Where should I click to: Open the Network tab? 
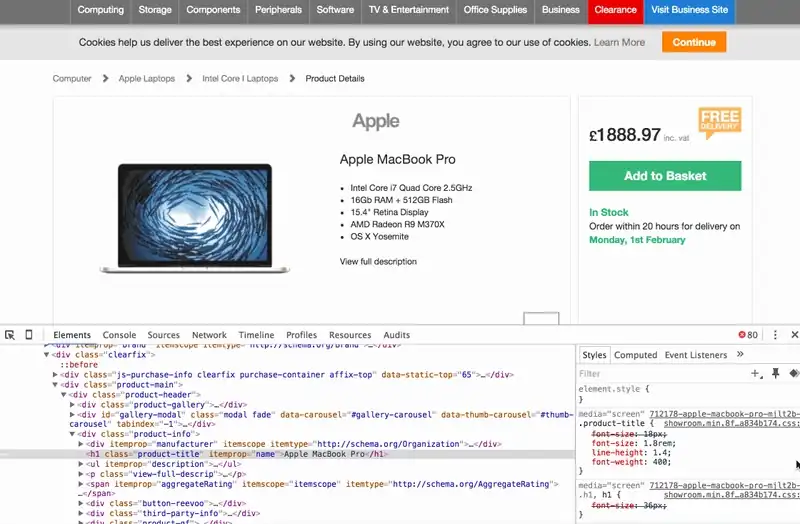click(209, 335)
